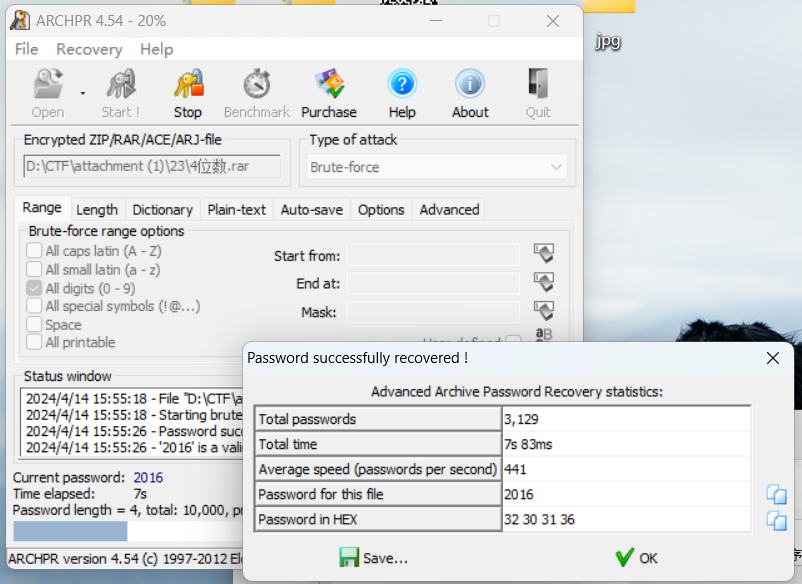Switch to the Dictionary tab
802x584 pixels.
[x=163, y=210]
